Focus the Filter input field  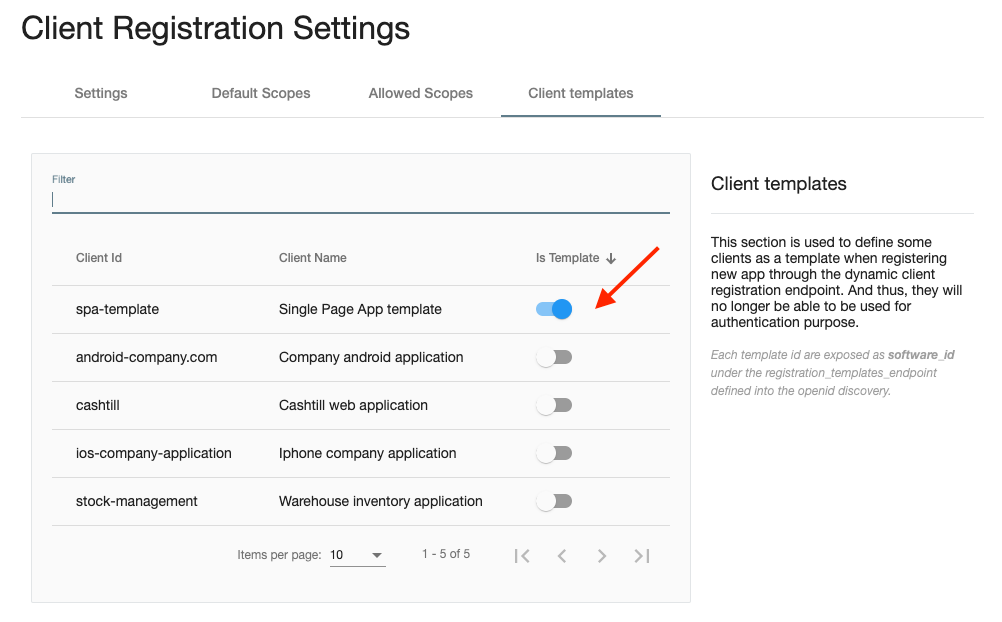360,199
